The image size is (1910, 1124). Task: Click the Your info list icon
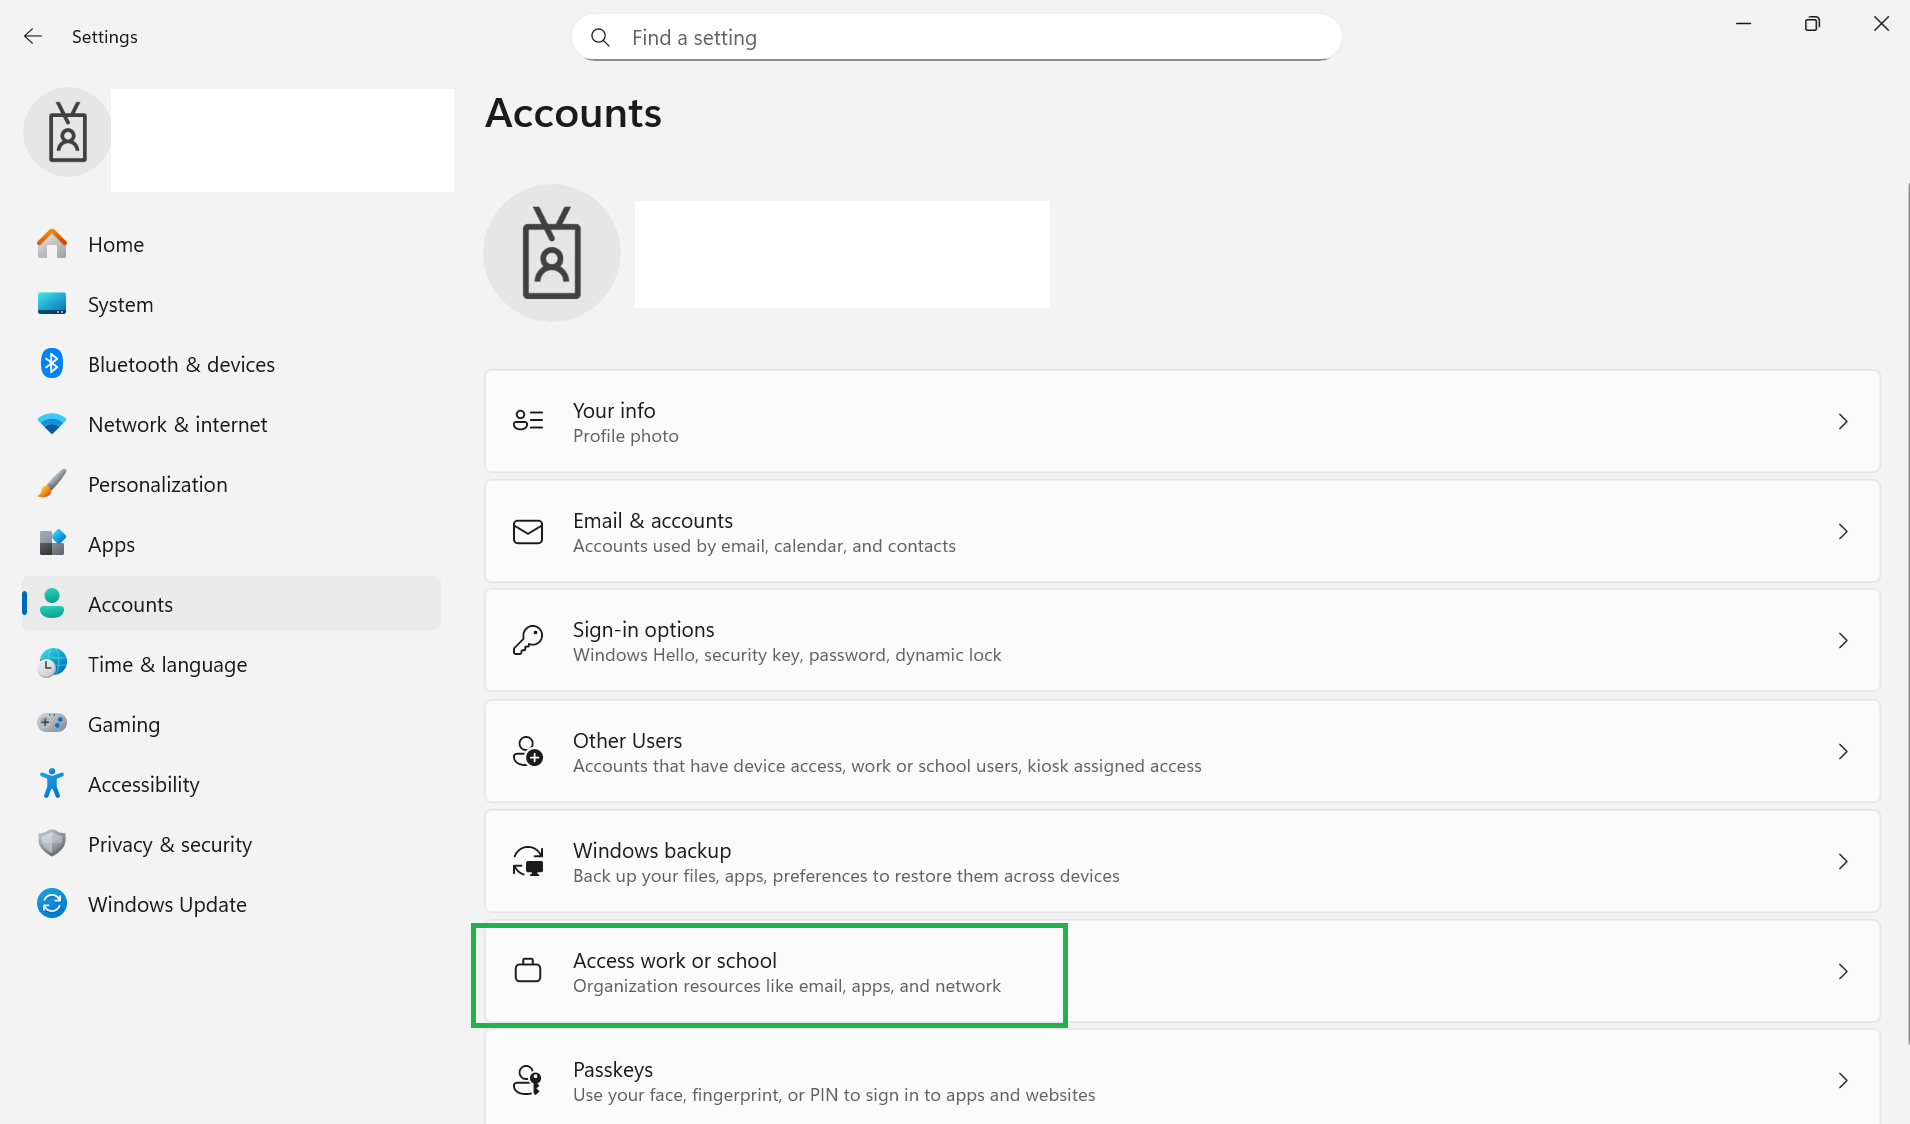point(528,421)
